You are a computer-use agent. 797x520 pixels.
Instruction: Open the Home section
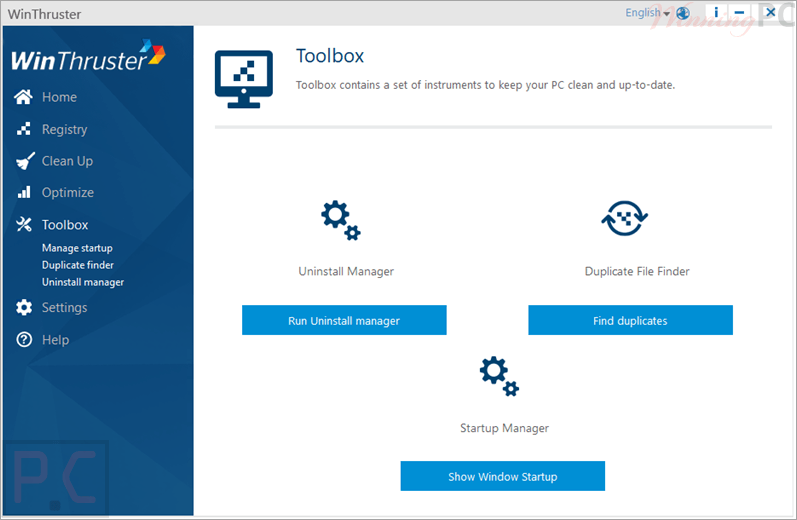(59, 97)
